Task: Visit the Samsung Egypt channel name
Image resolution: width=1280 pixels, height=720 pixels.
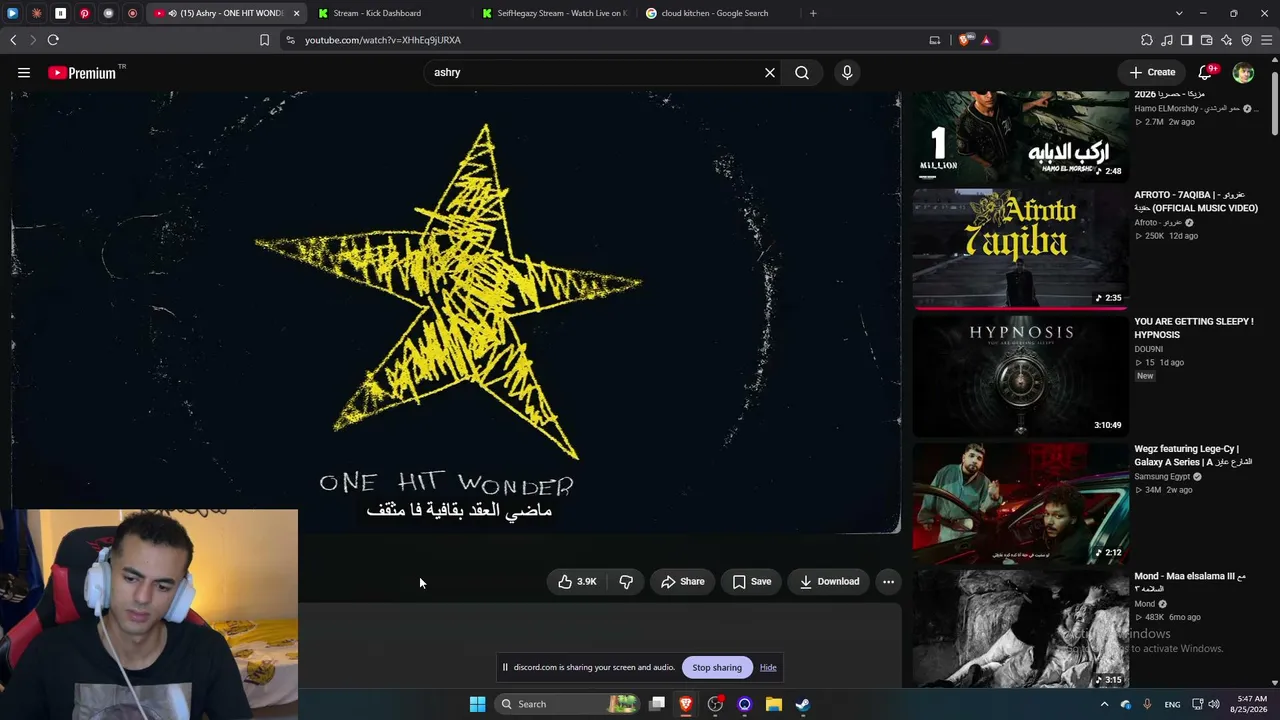Action: pyautogui.click(x=1162, y=477)
